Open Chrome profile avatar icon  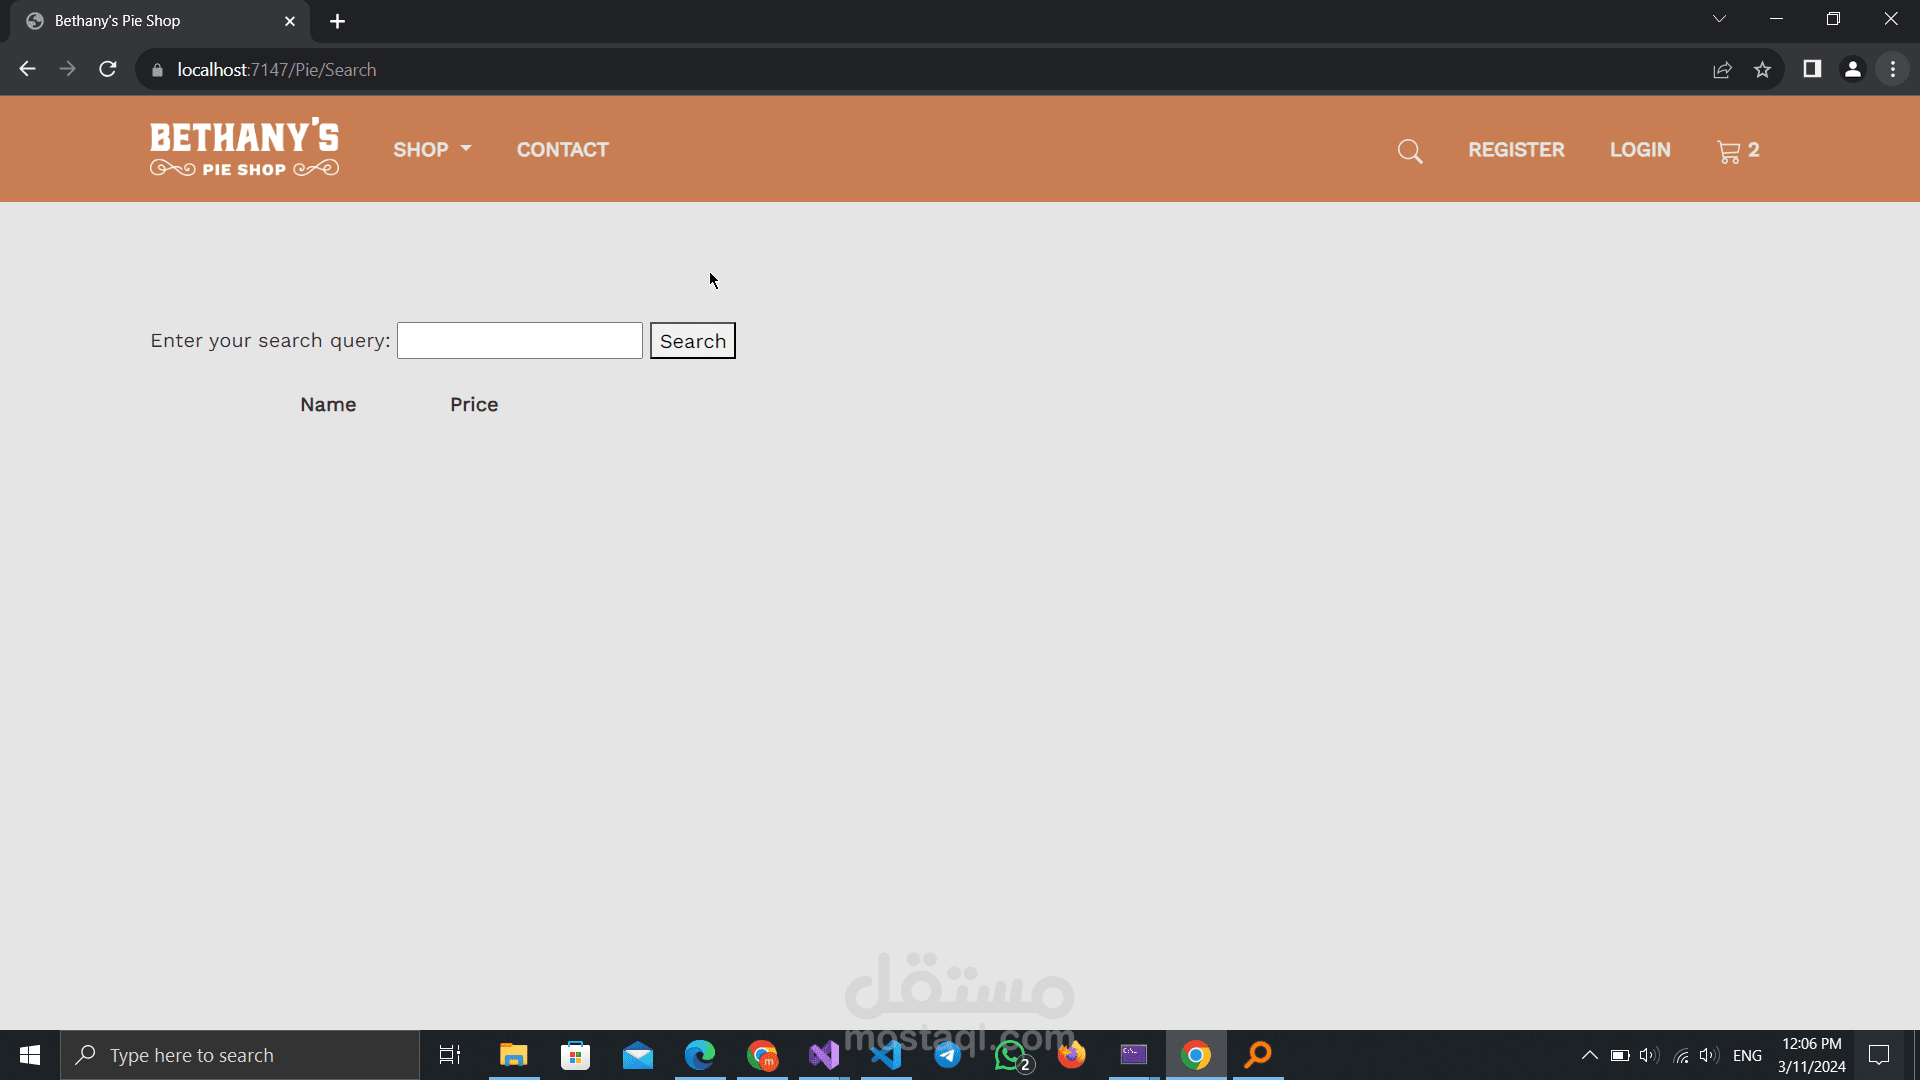tap(1852, 70)
